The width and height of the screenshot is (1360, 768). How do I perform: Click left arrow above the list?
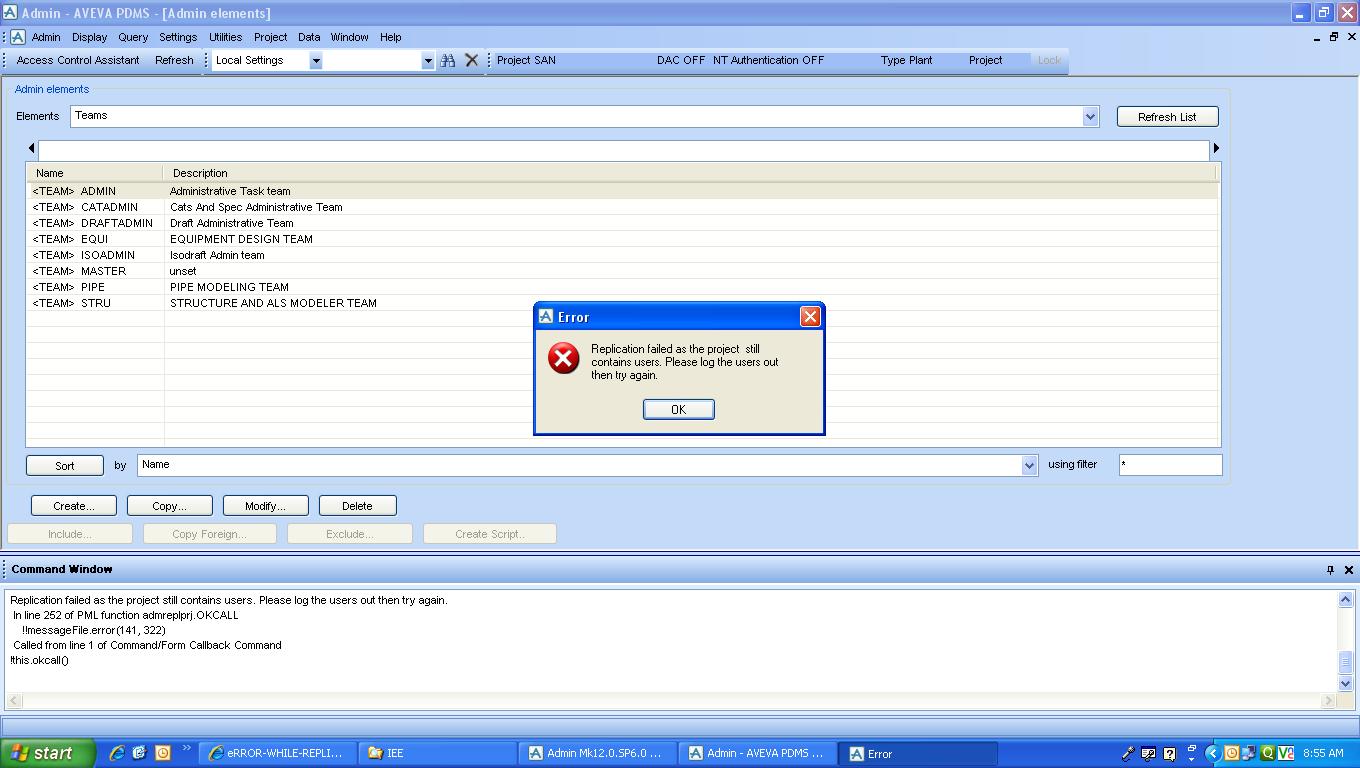pyautogui.click(x=31, y=148)
